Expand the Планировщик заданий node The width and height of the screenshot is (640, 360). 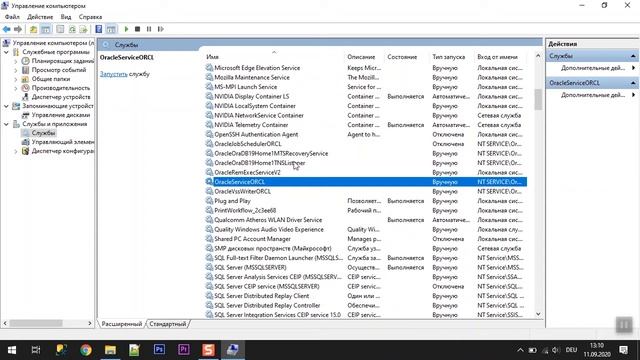click(16, 61)
